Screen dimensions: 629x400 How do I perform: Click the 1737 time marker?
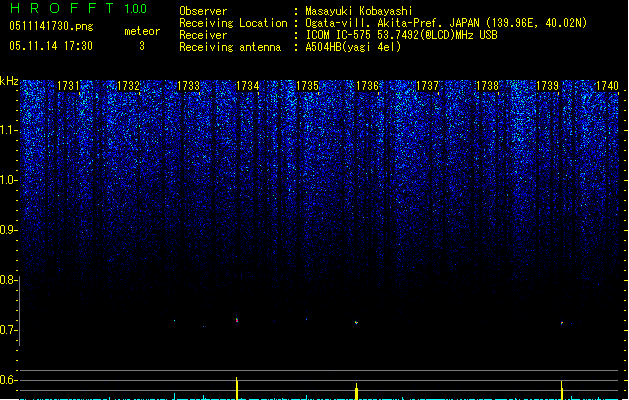[x=427, y=86]
